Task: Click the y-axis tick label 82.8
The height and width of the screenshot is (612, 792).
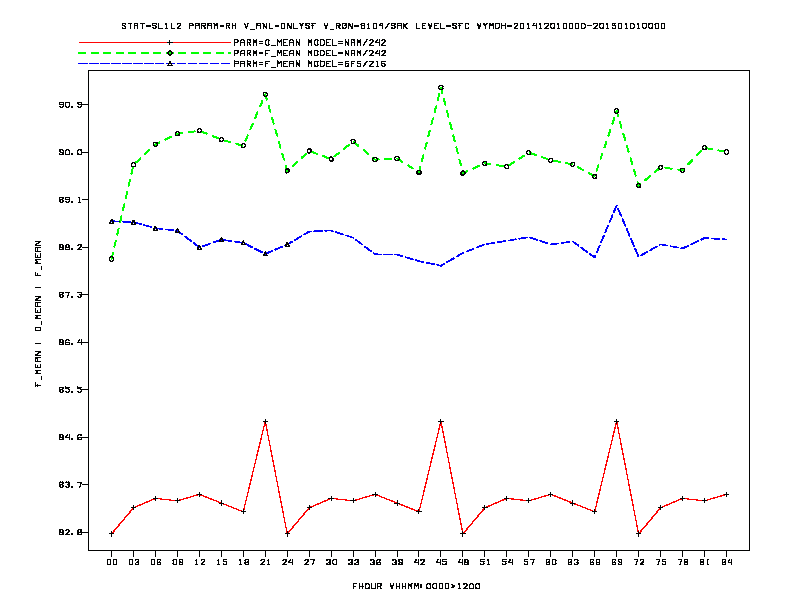Action: point(70,532)
